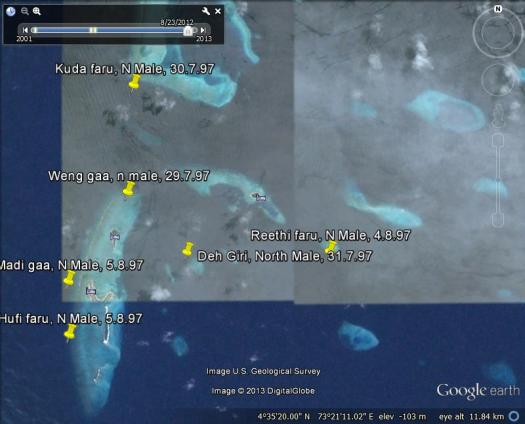The width and height of the screenshot is (525, 424).
Task: Click the '2013' end year label
Action: pos(204,39)
